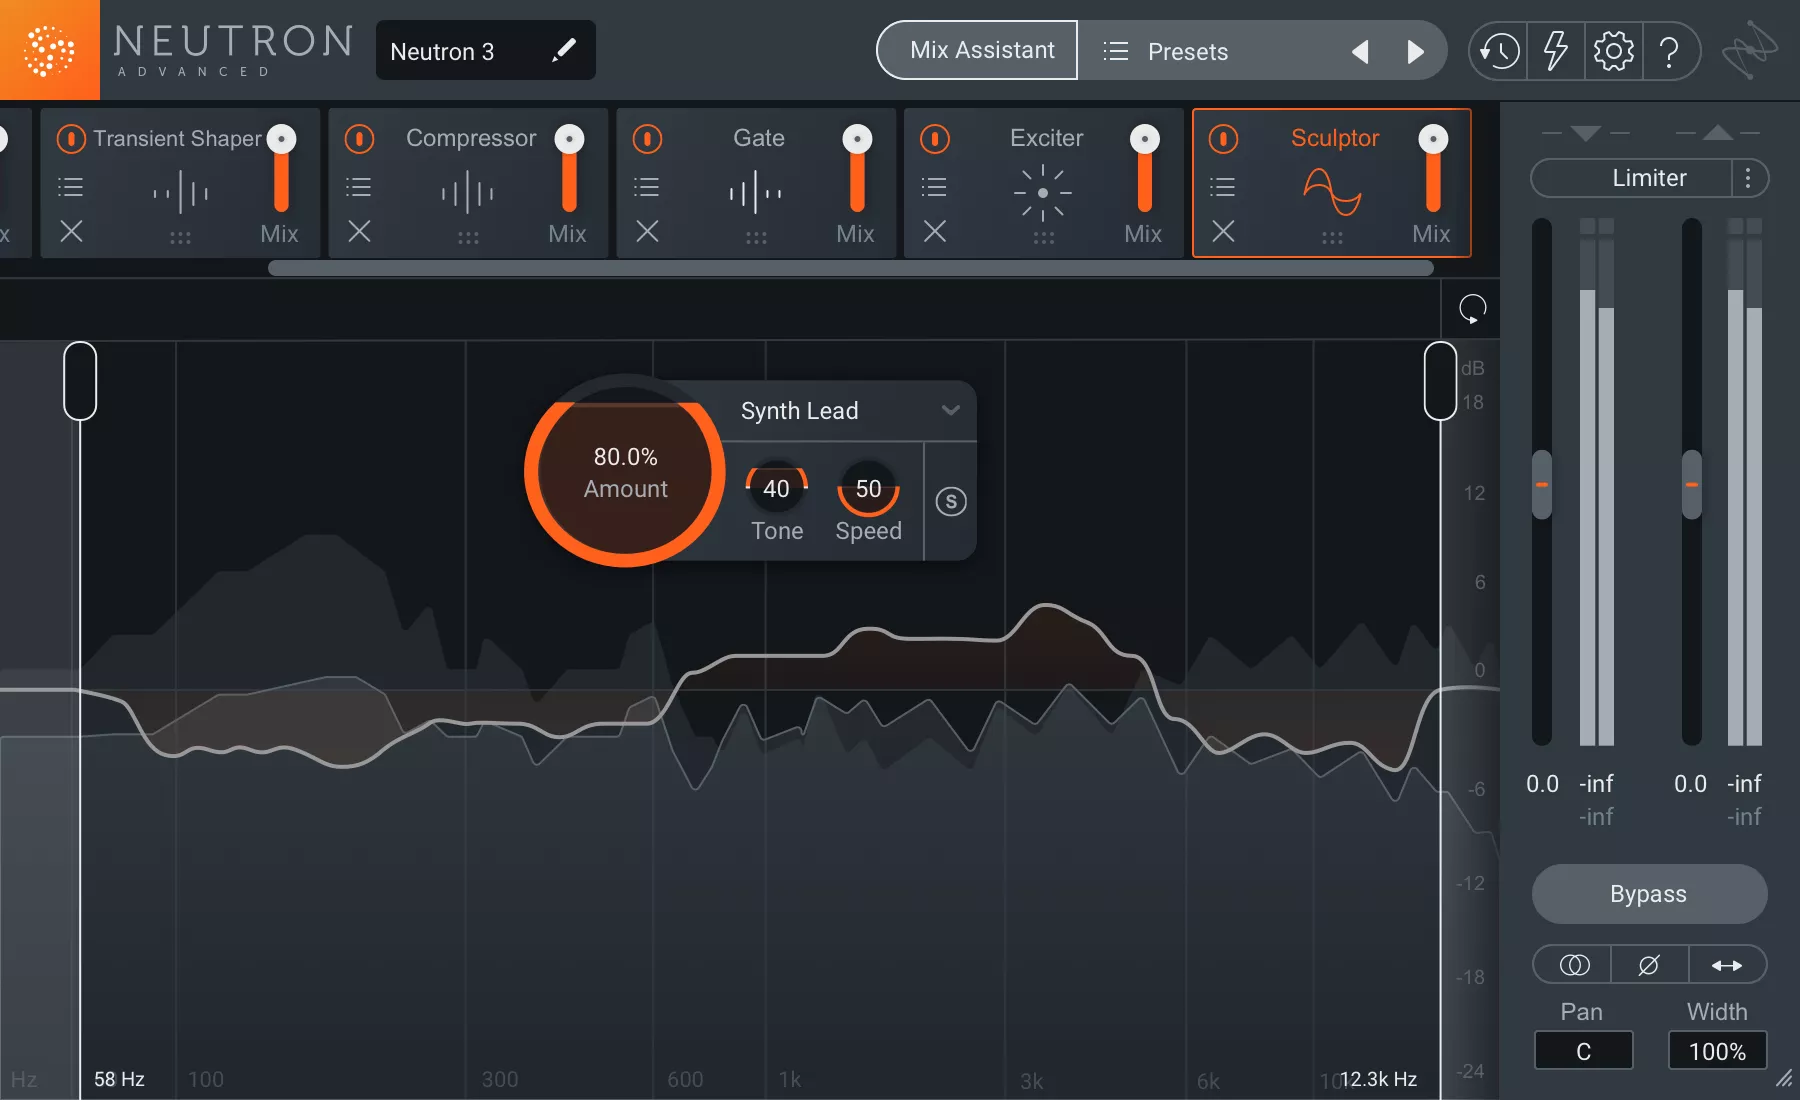1800x1100 pixels.
Task: Click the plugin history icon in top bar
Action: (x=1497, y=51)
